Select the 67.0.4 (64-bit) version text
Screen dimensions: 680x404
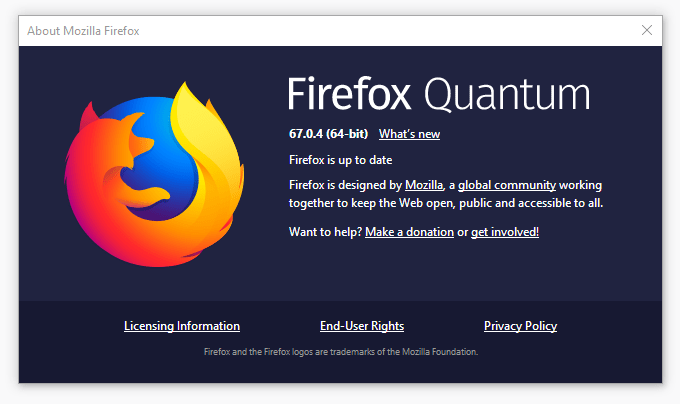328,134
